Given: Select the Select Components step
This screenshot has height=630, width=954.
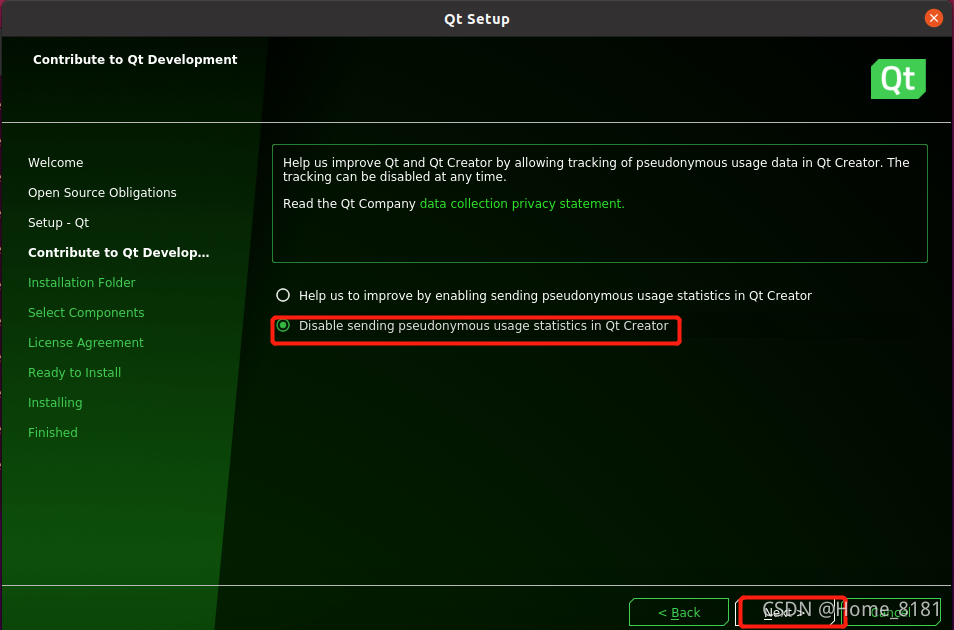Looking at the screenshot, I should click(x=86, y=313).
